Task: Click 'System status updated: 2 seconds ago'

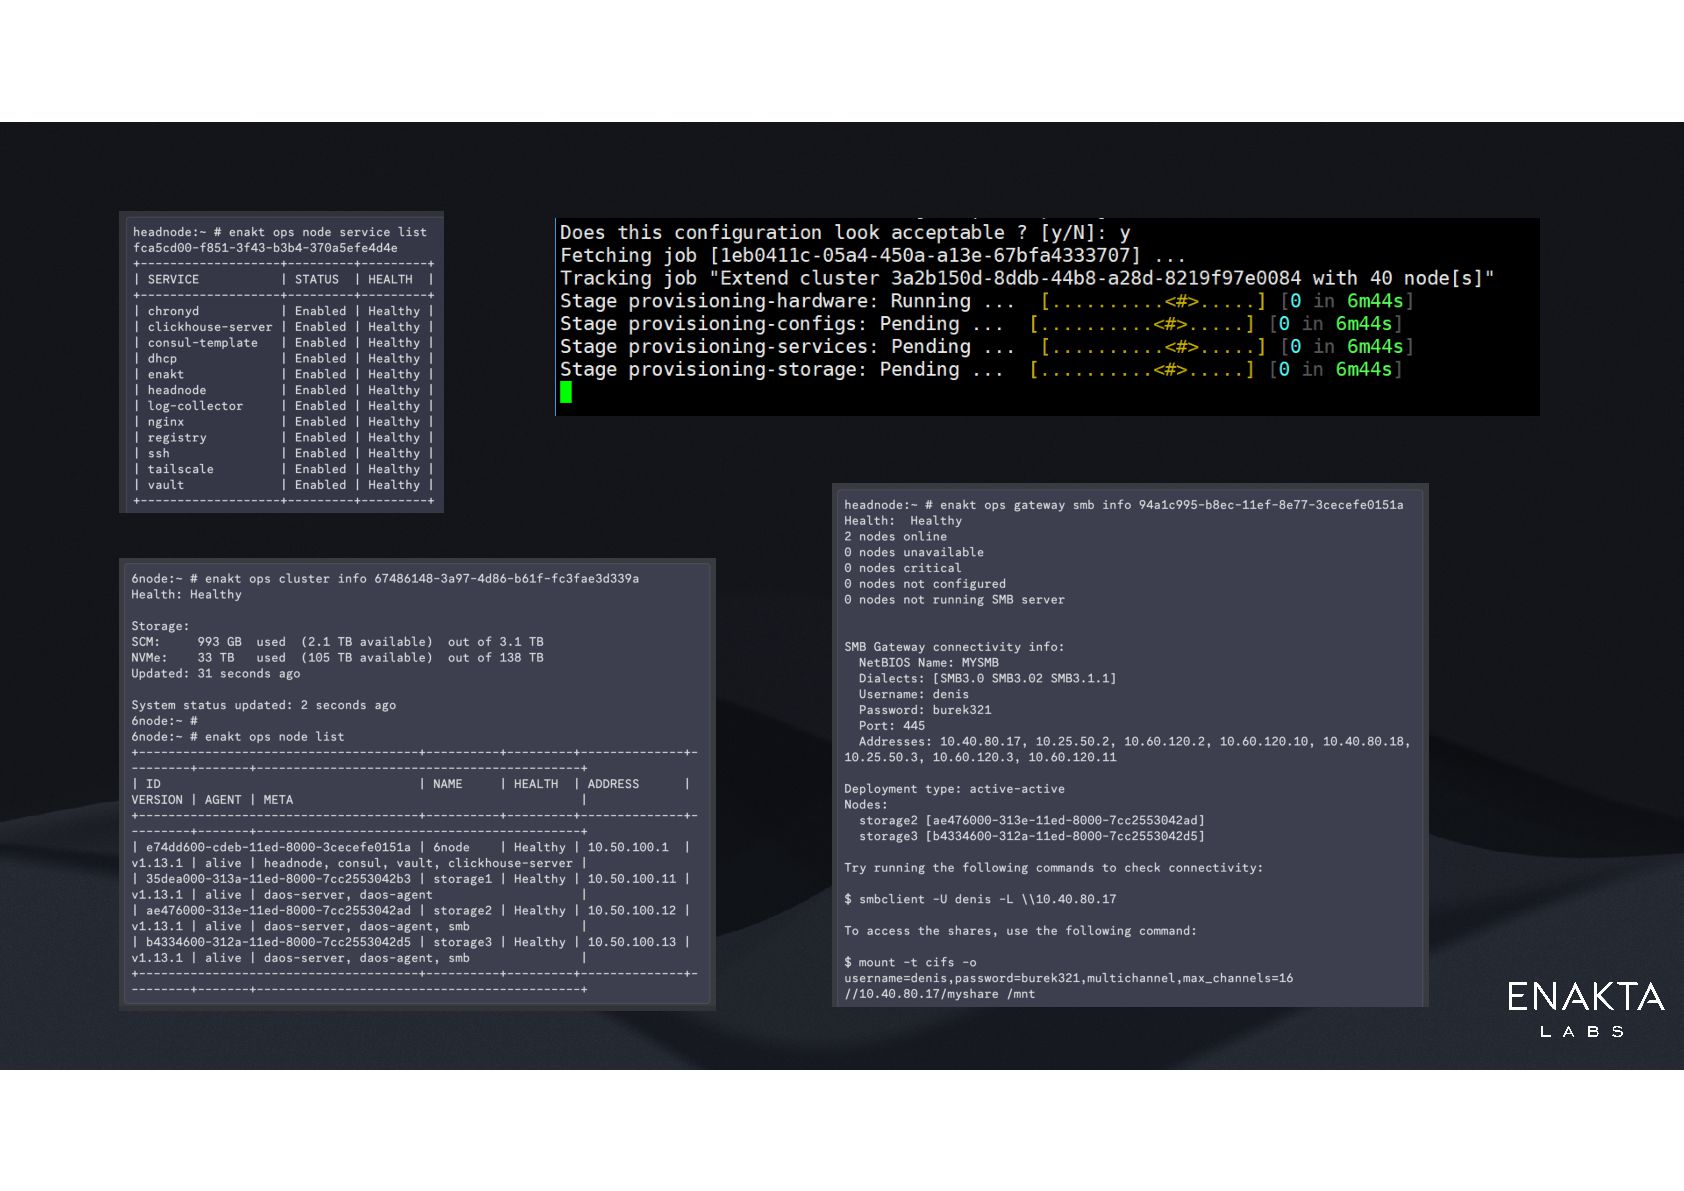Action: pos(264,705)
